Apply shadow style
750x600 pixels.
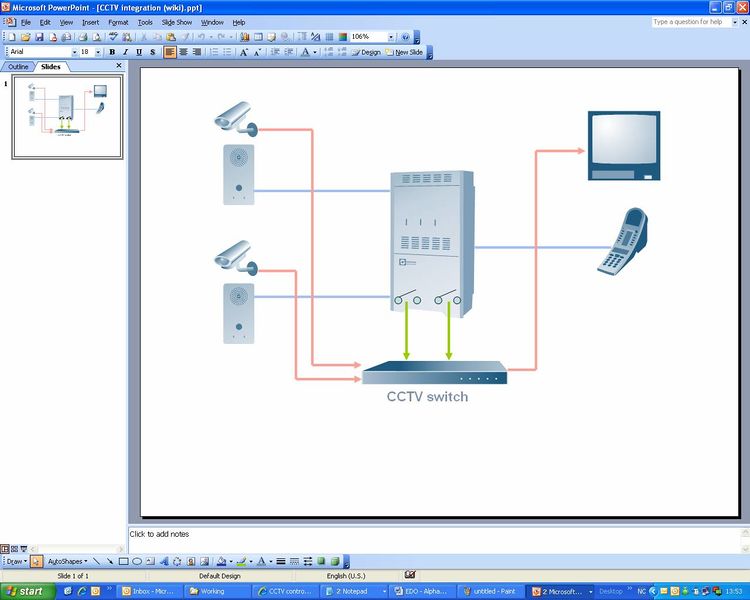click(x=321, y=561)
